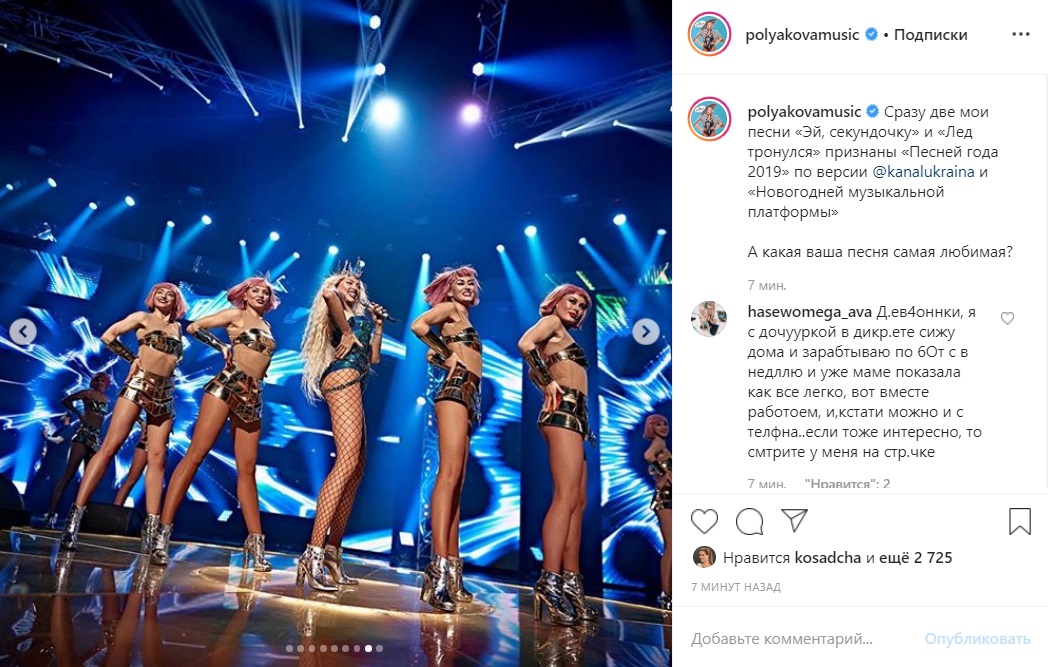
Task: Go to next photo with right arrow
Action: pyautogui.click(x=646, y=331)
